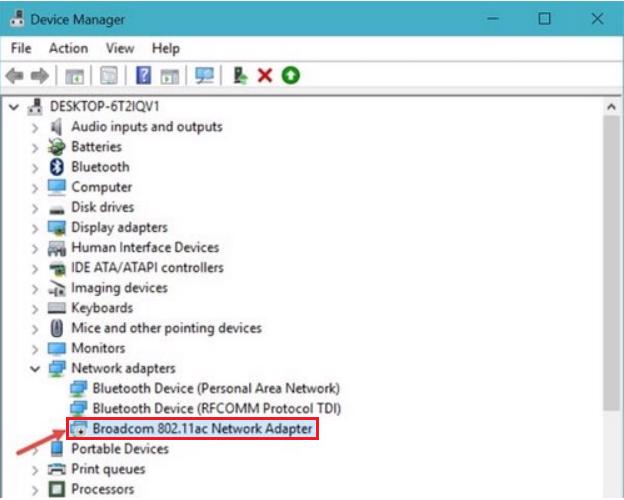The image size is (624, 500).
Task: Open the Help menu
Action: [x=166, y=49]
